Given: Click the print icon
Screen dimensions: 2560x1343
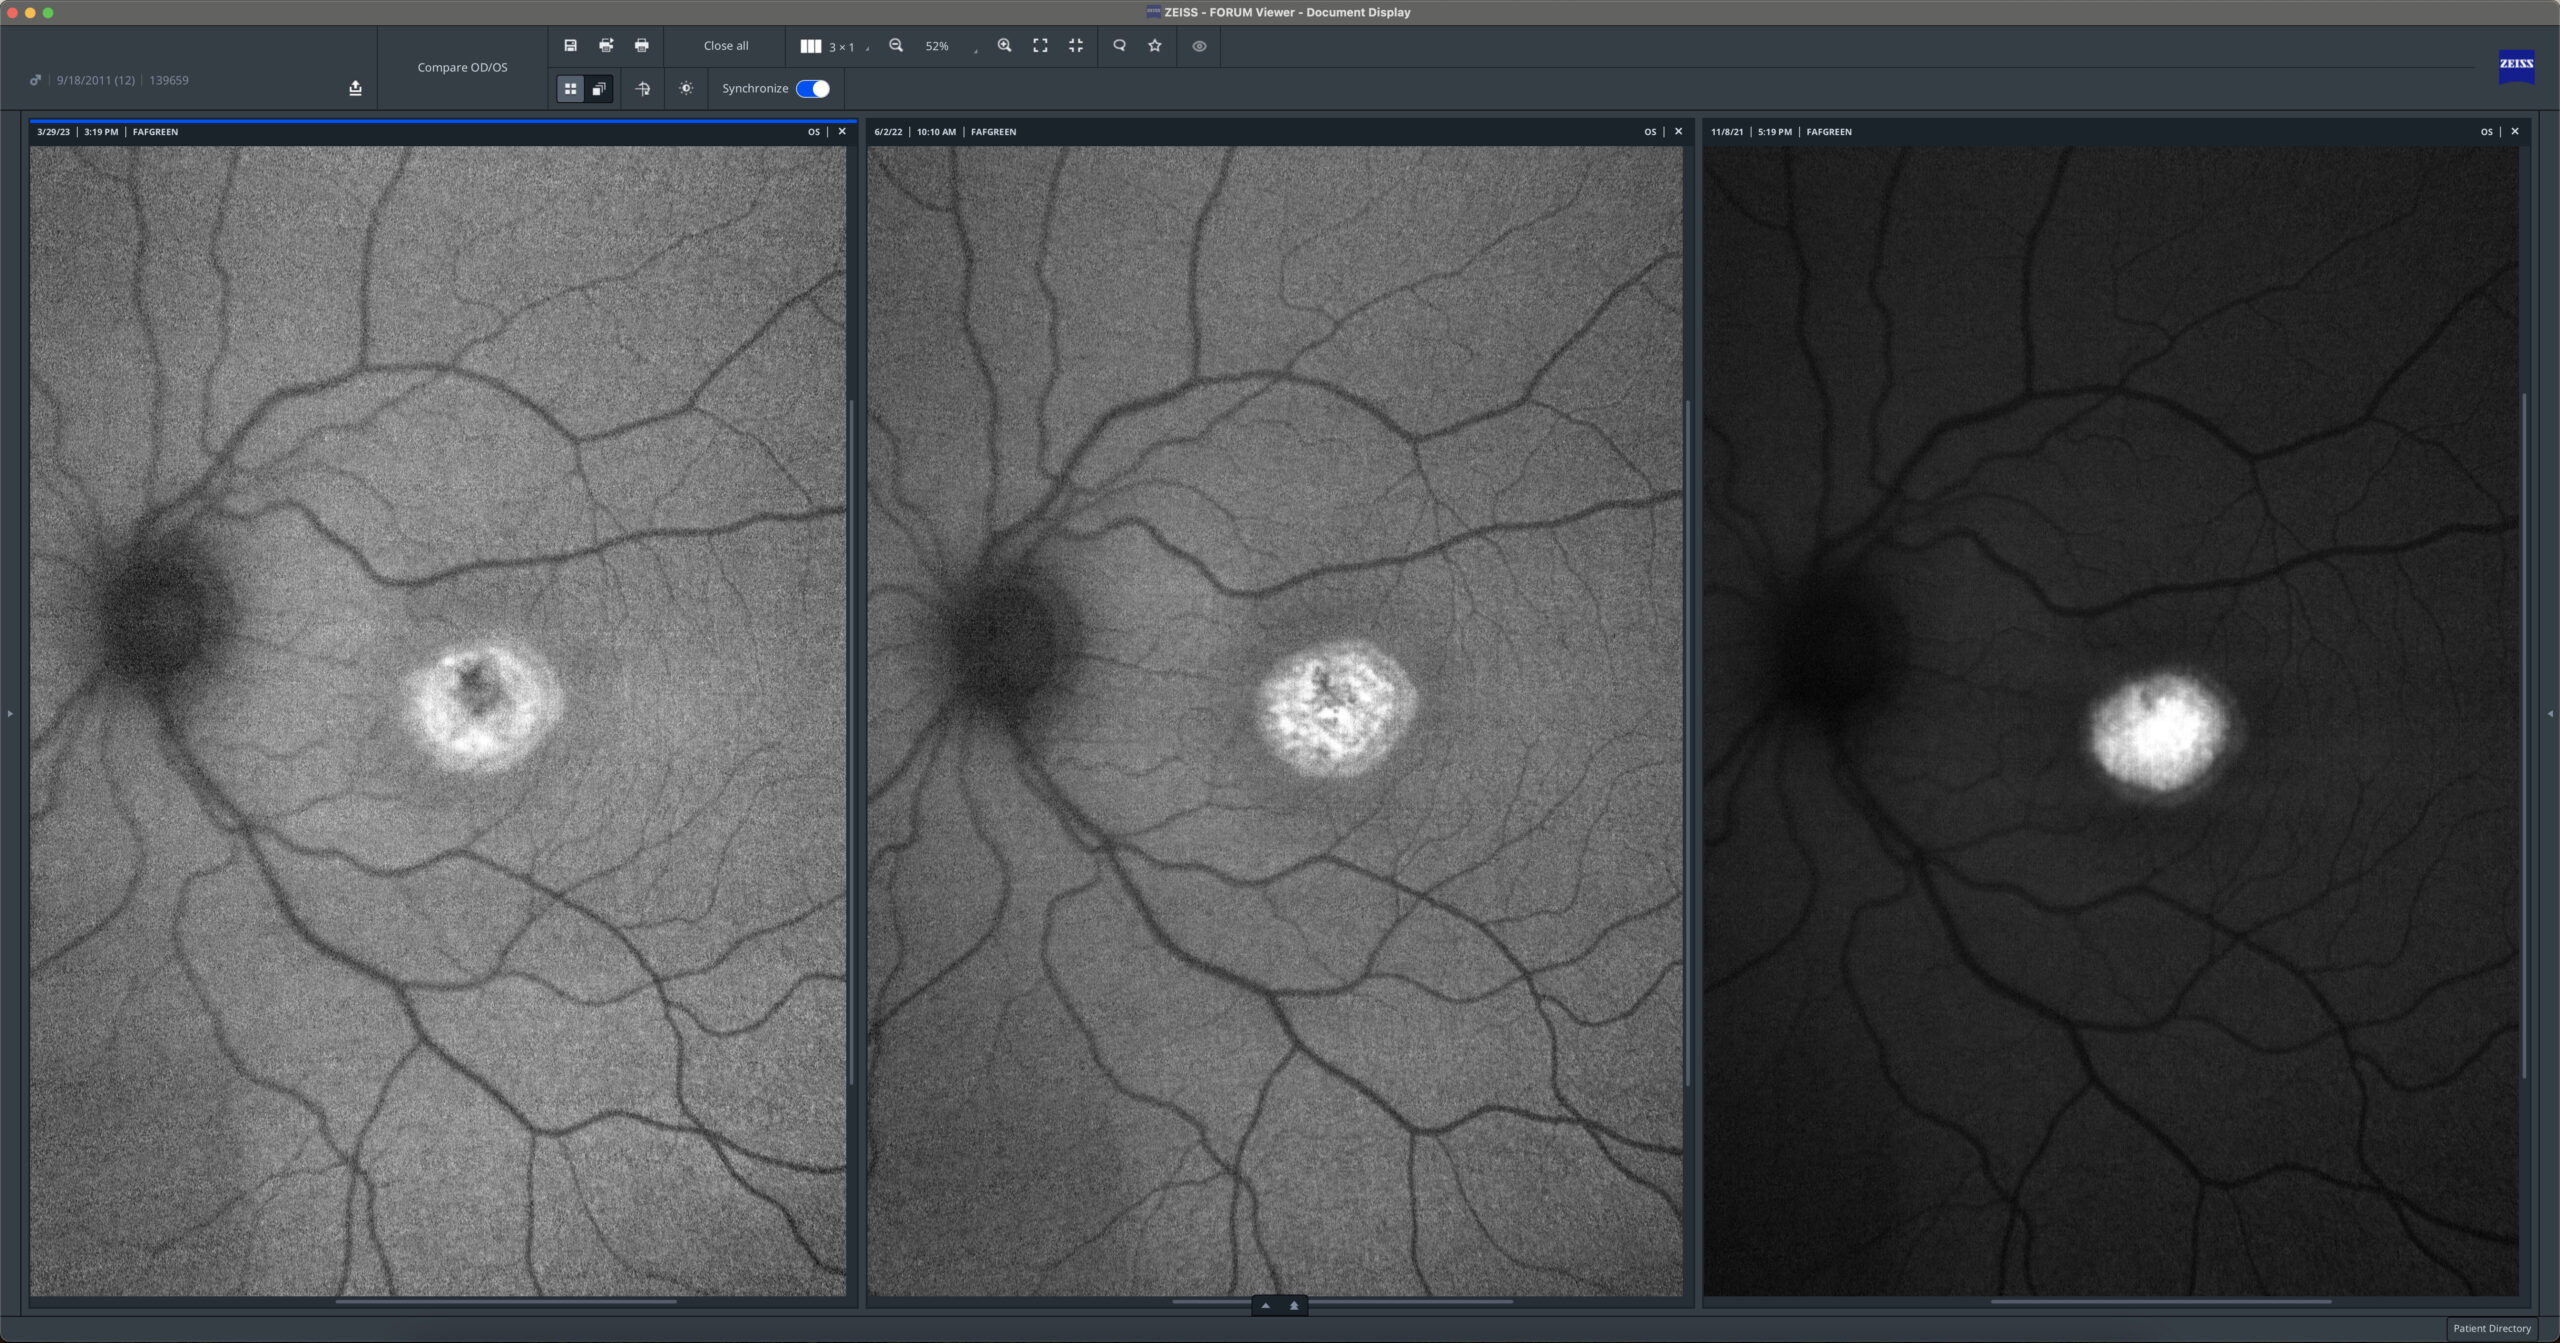Looking at the screenshot, I should click(642, 45).
